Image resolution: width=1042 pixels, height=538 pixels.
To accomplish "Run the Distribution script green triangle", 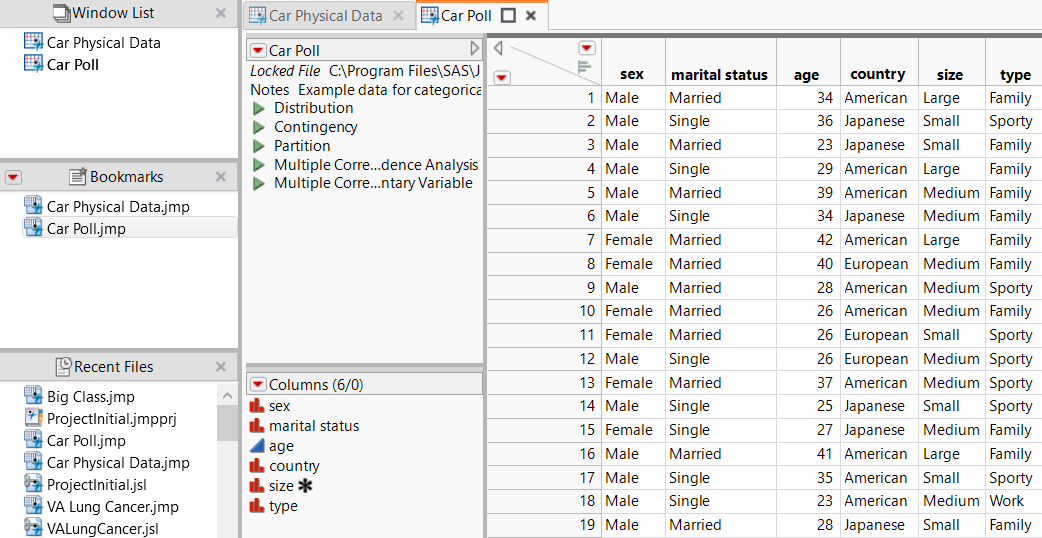I will pos(259,108).
